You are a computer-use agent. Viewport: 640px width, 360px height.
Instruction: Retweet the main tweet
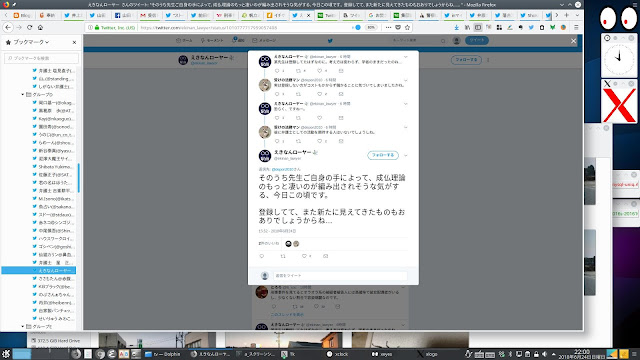[x=283, y=256]
